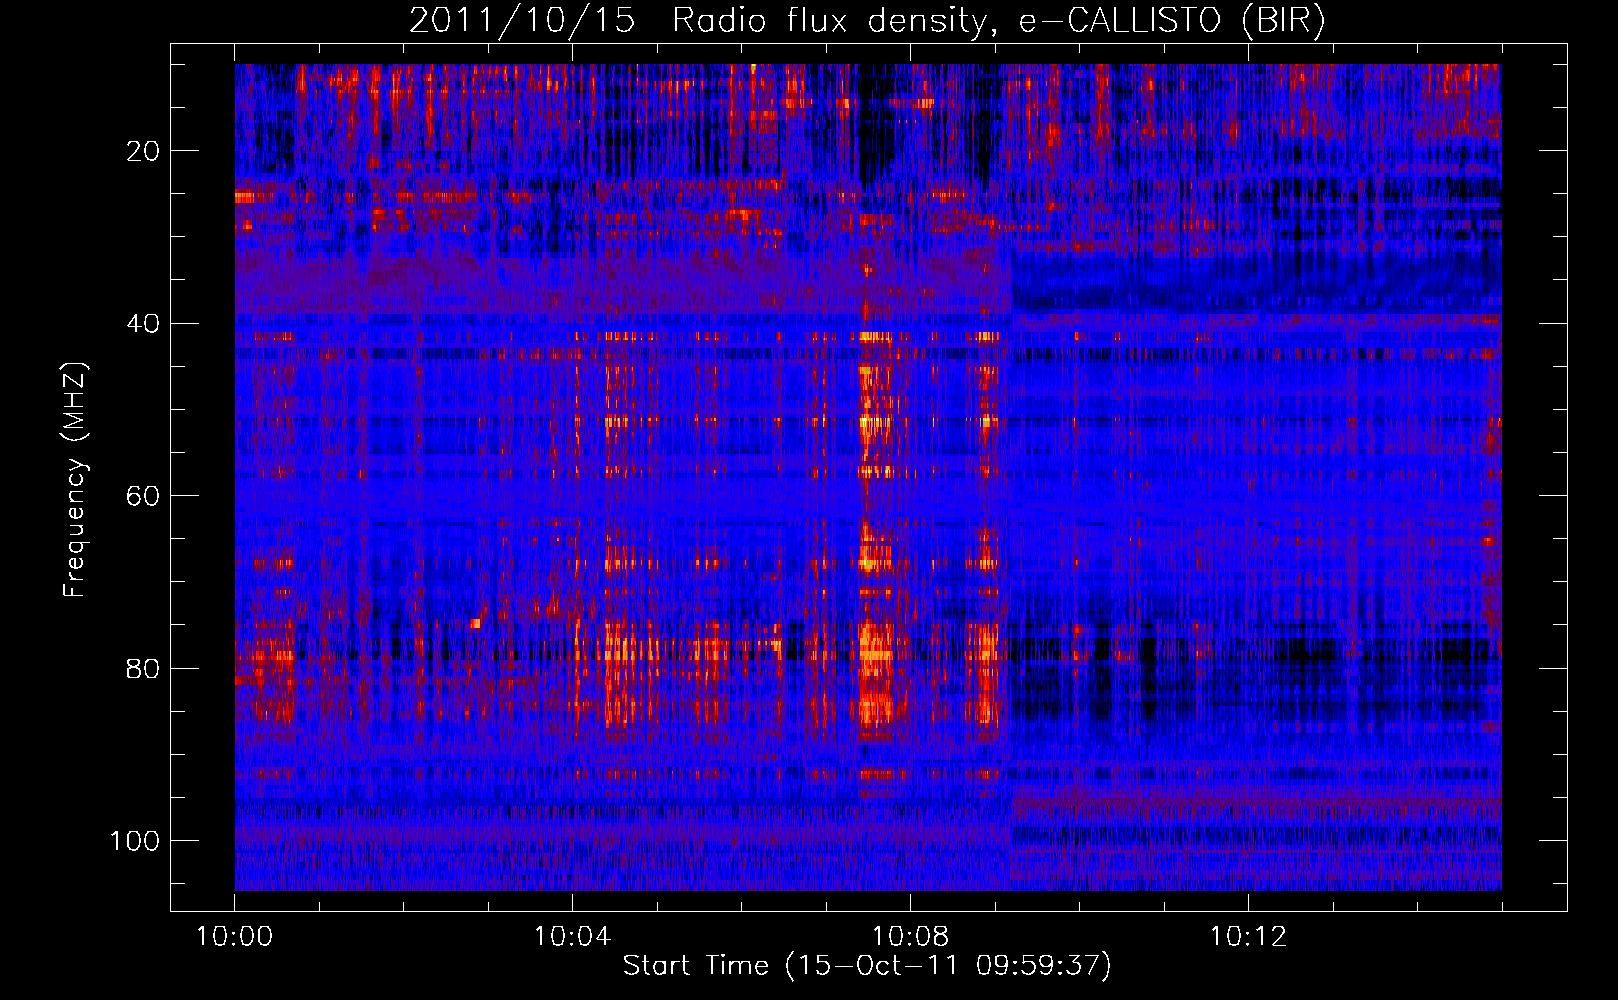
Task: Click the plot title '2011/10/15 Radio flux density'
Action: pyautogui.click(x=868, y=21)
